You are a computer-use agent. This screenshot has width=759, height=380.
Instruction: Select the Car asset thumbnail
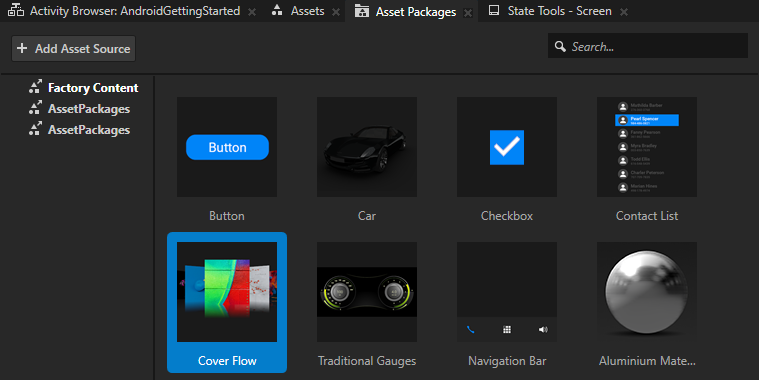[x=367, y=147]
